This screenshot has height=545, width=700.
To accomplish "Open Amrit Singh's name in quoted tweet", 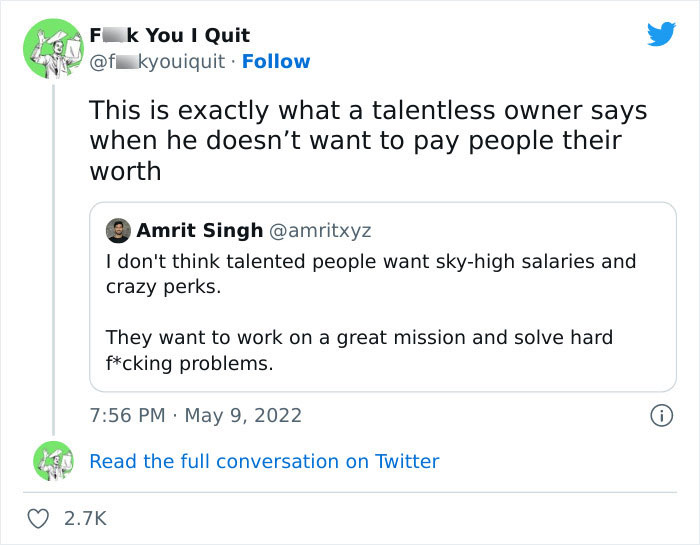I will [198, 230].
